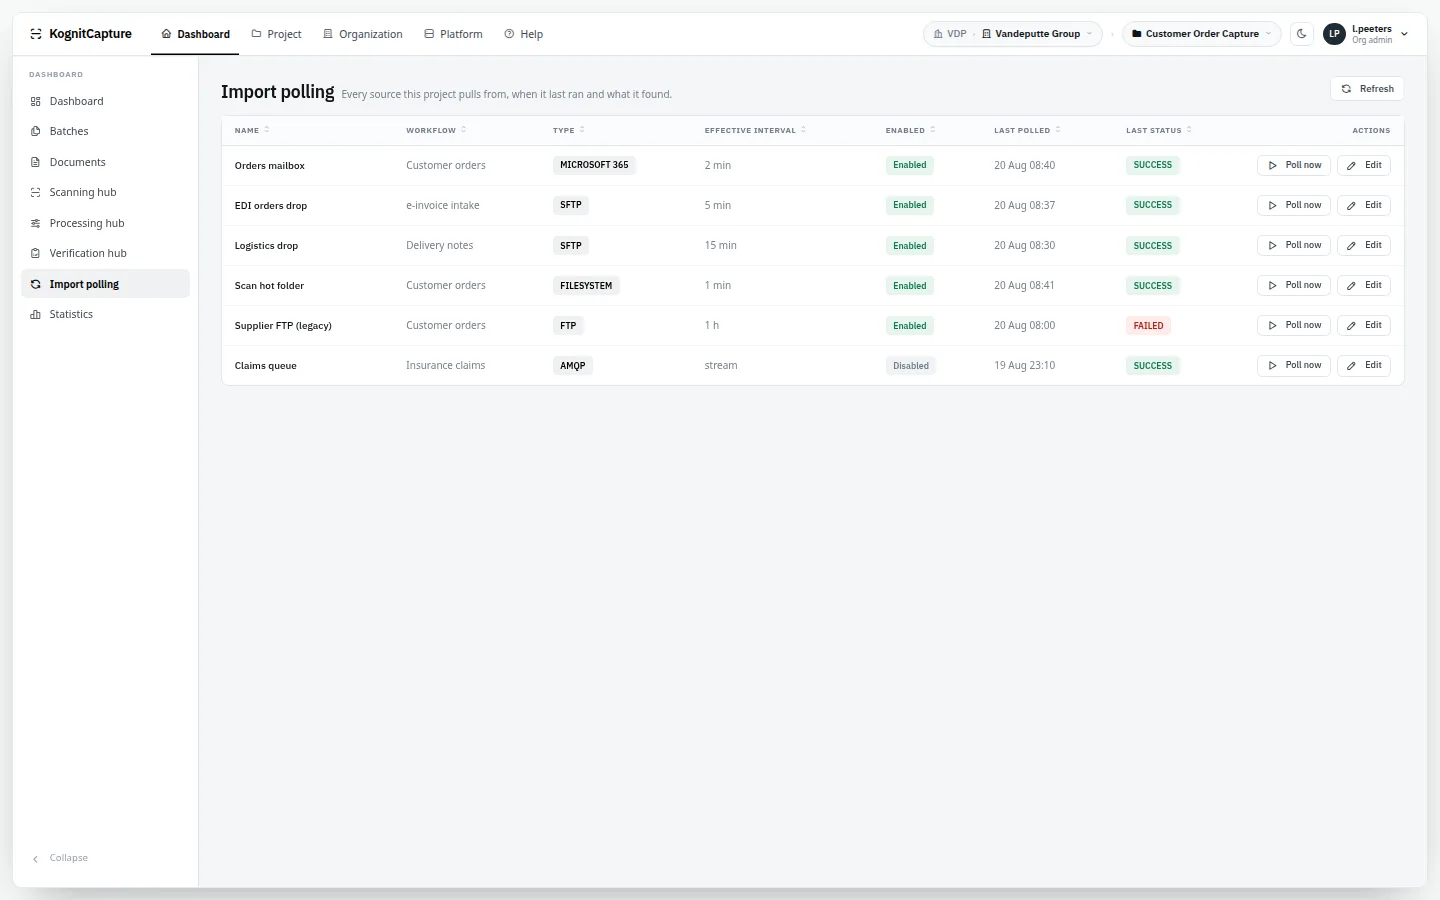This screenshot has width=1440, height=900.
Task: Open Batches in the sidebar
Action: [105, 131]
